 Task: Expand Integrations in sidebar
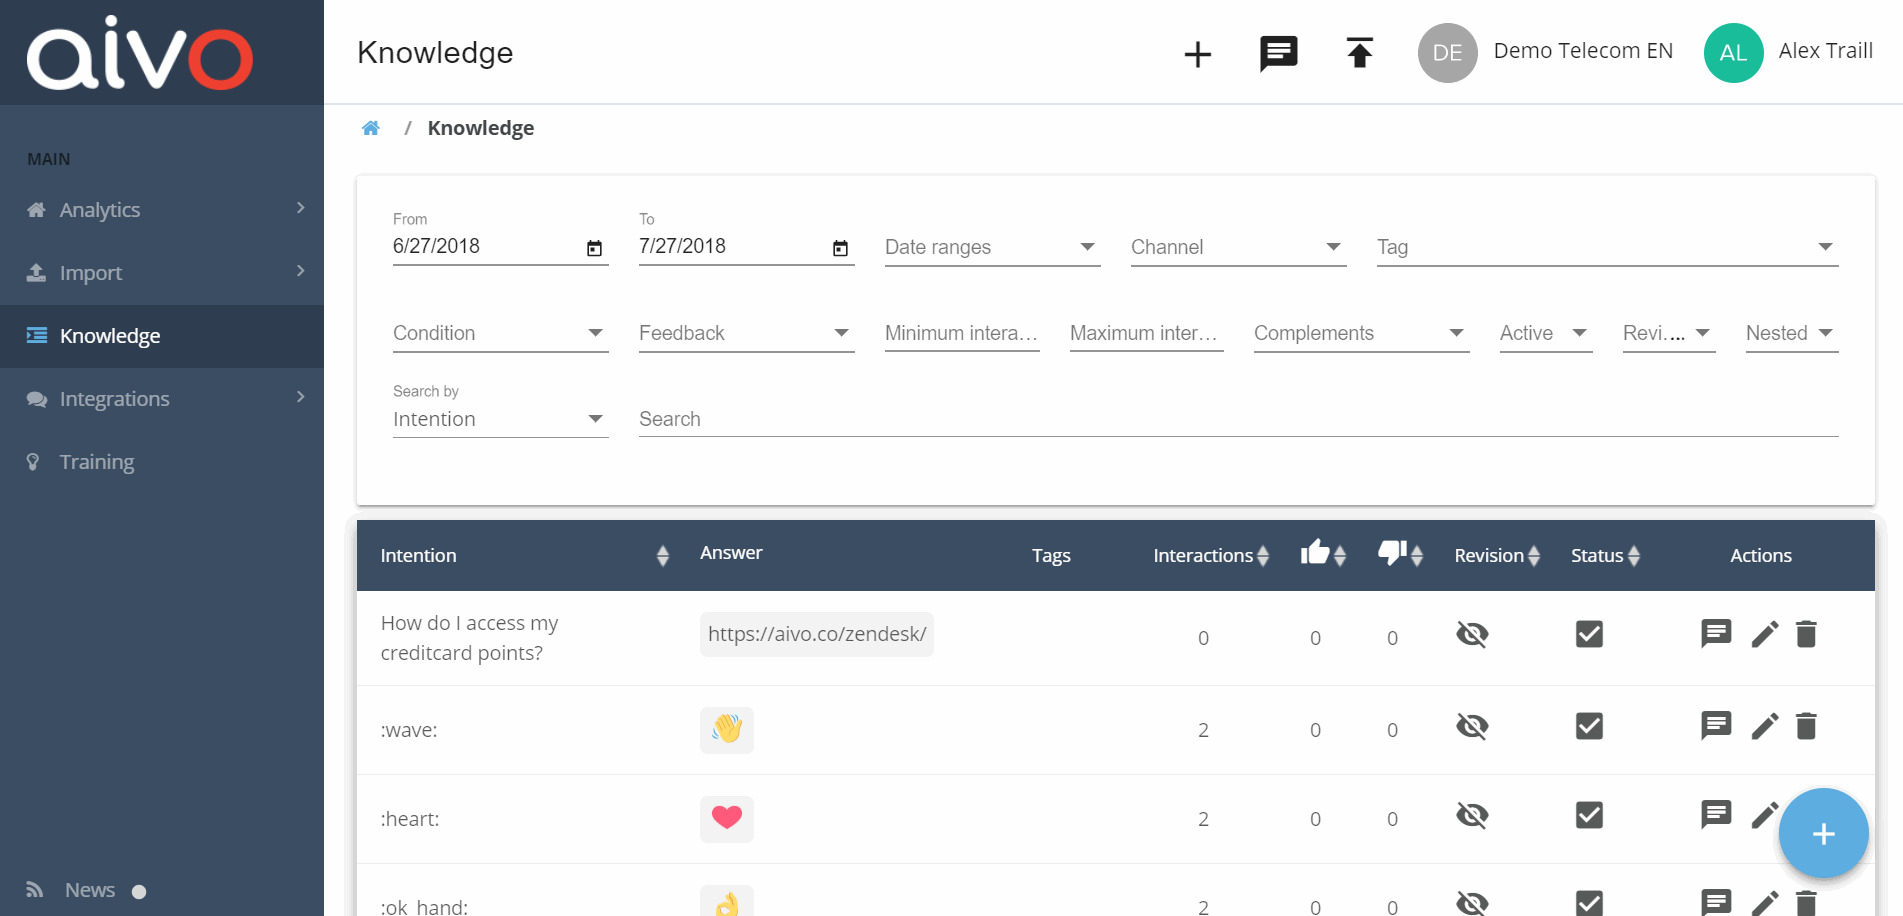tap(162, 399)
